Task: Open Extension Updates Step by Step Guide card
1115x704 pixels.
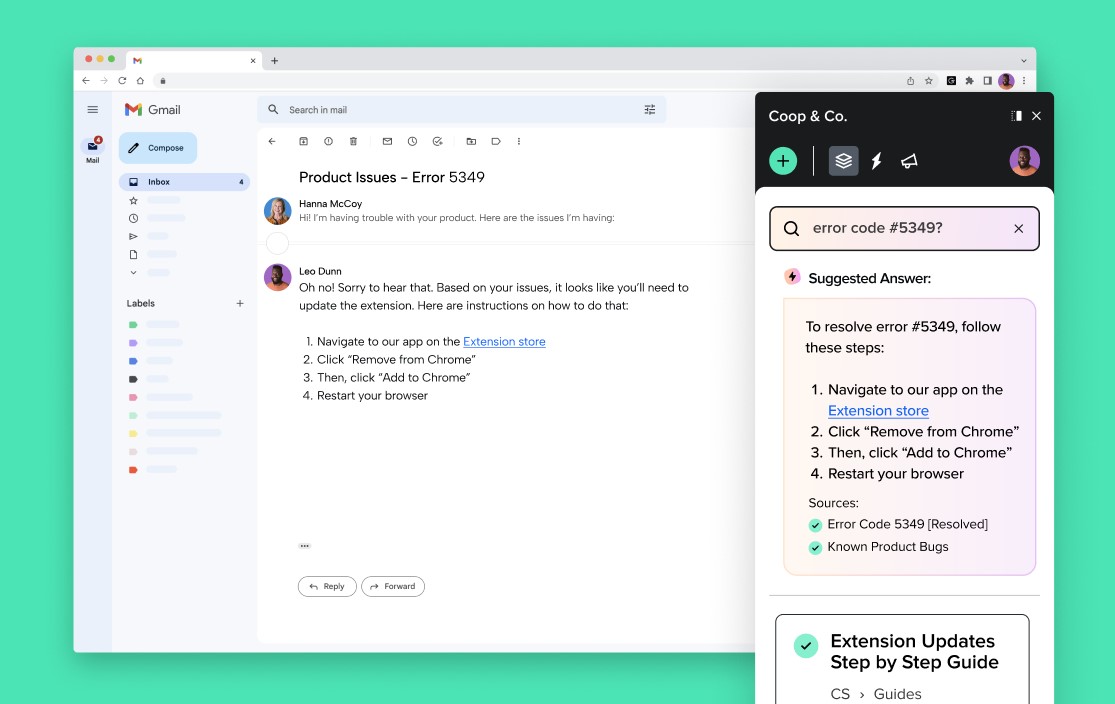Action: (x=902, y=659)
